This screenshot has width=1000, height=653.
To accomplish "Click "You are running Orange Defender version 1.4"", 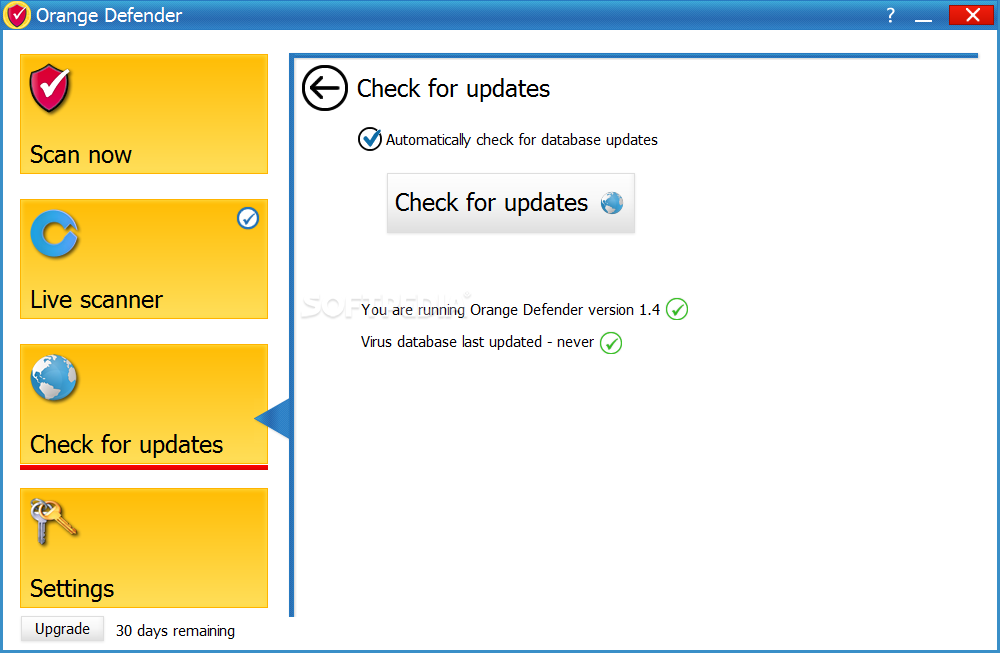I will (x=510, y=310).
